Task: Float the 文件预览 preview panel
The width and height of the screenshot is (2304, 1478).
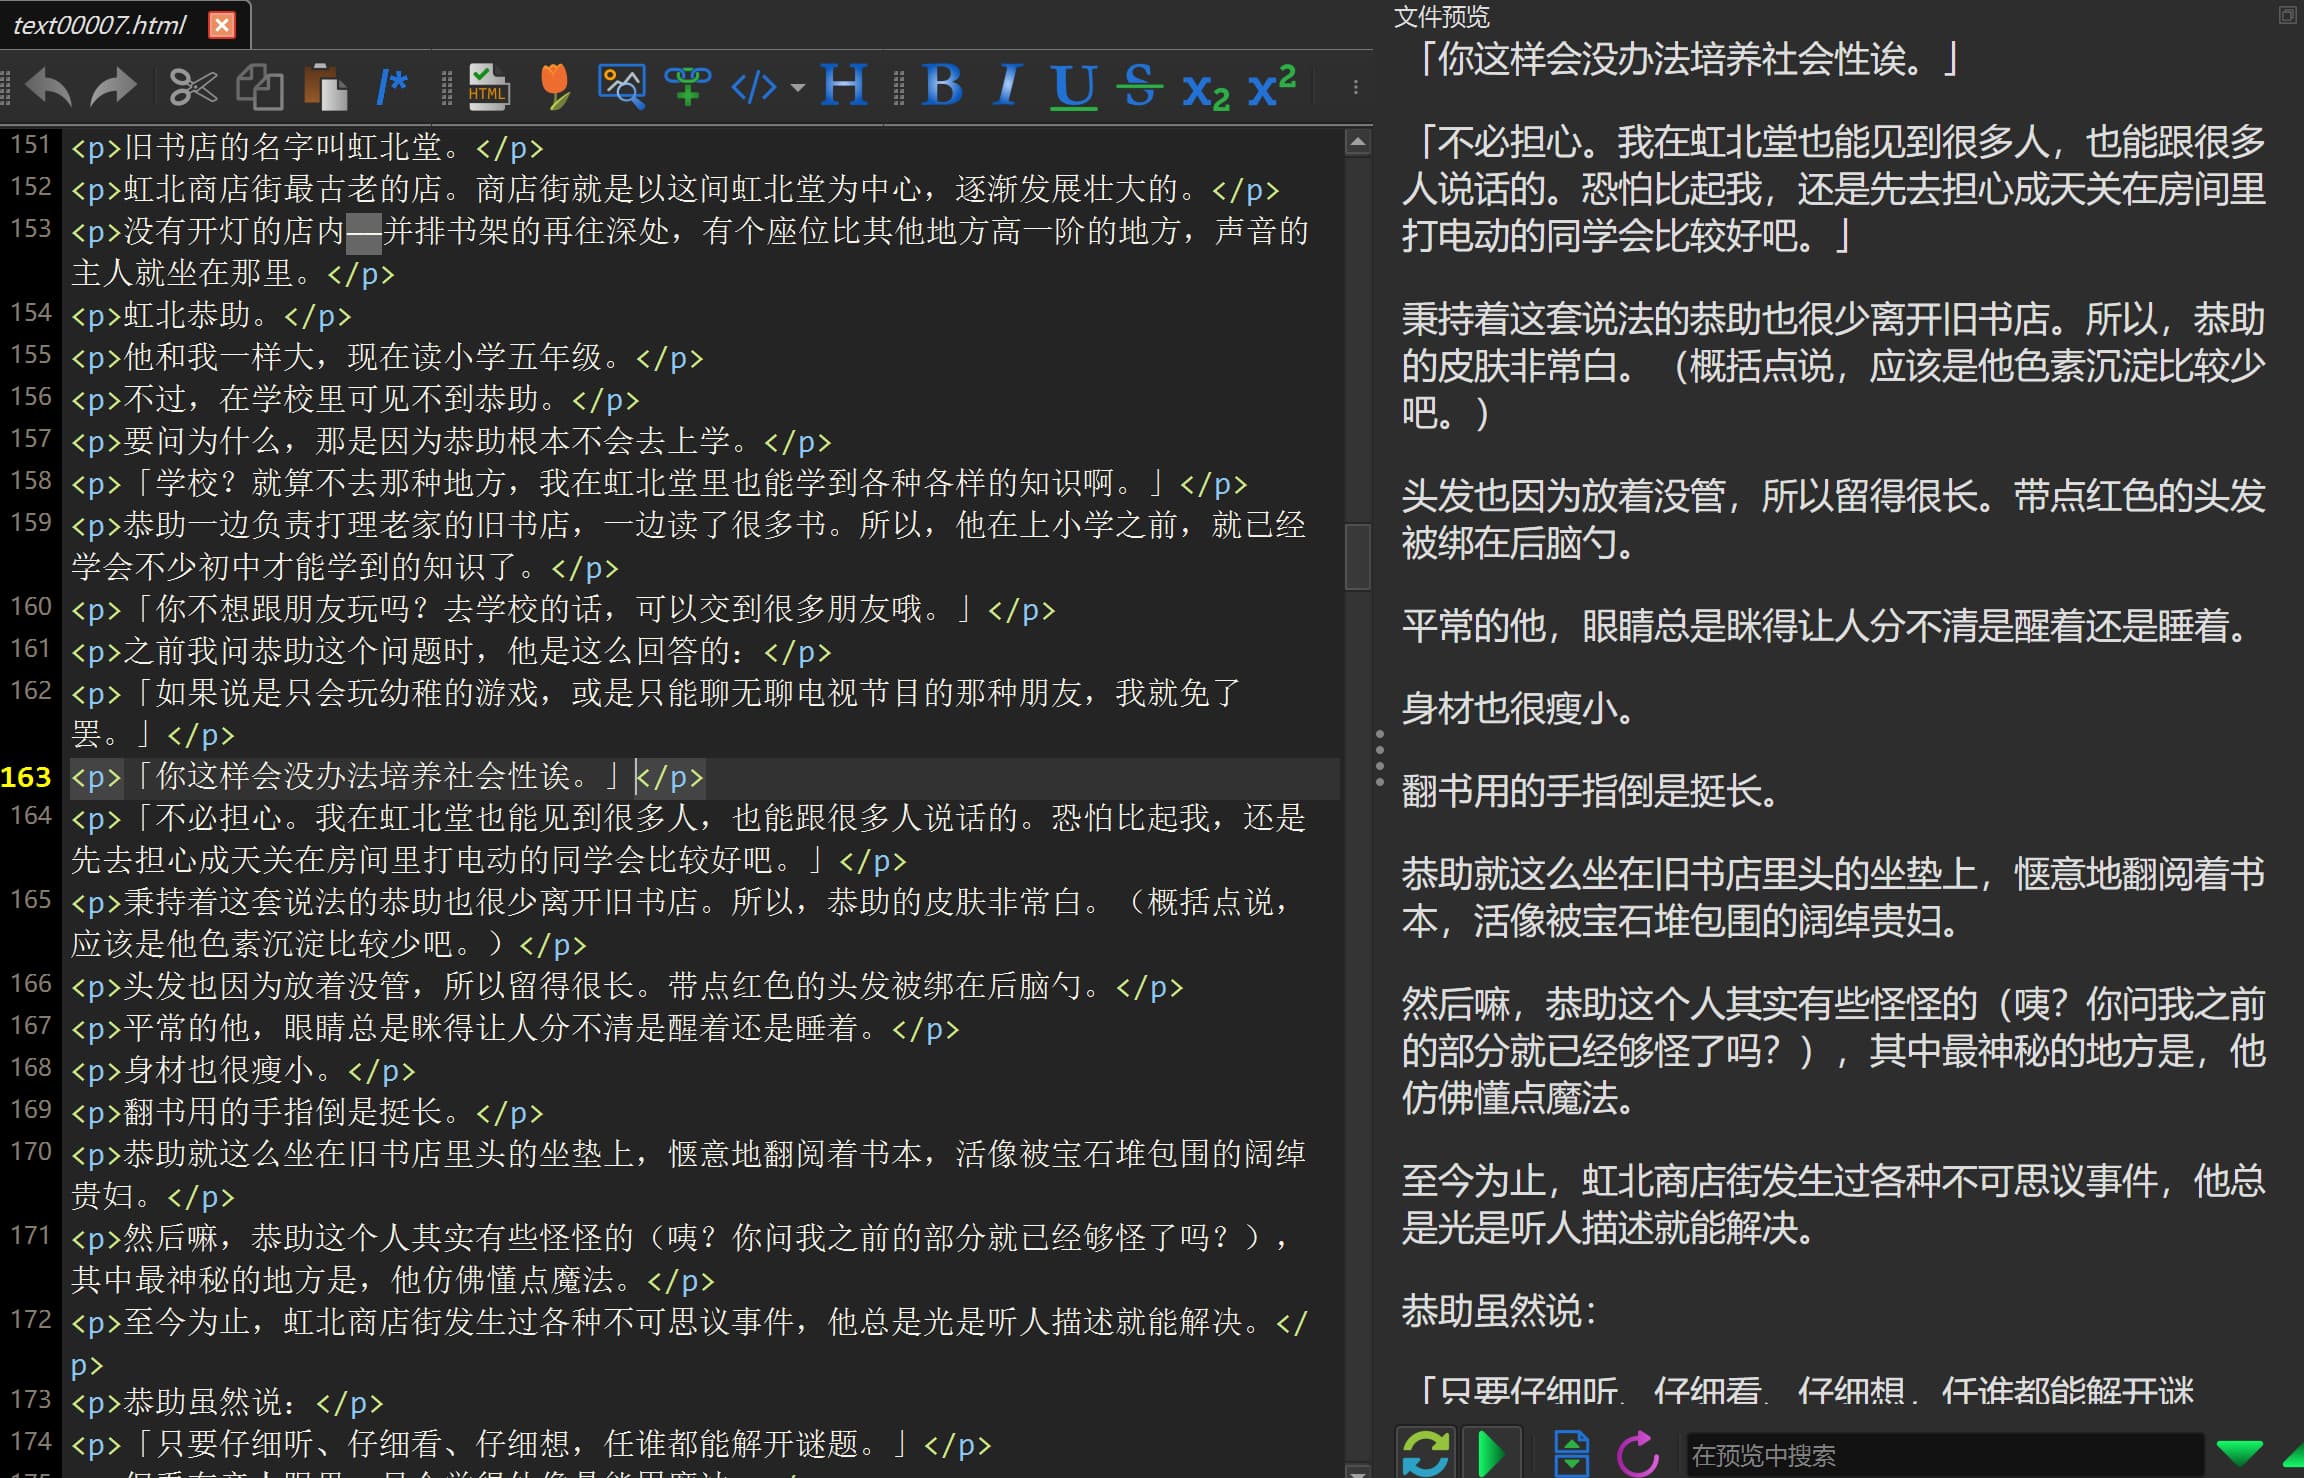Action: click(x=2286, y=14)
